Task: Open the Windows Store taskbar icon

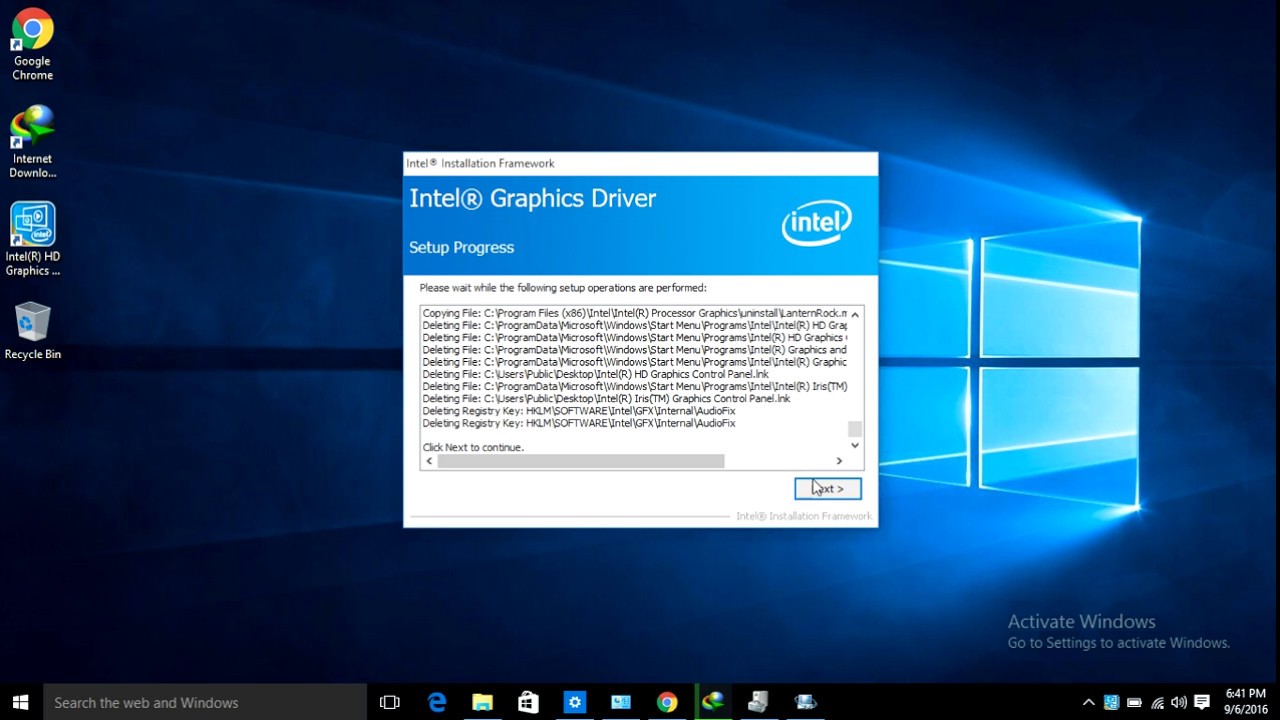Action: [528, 702]
